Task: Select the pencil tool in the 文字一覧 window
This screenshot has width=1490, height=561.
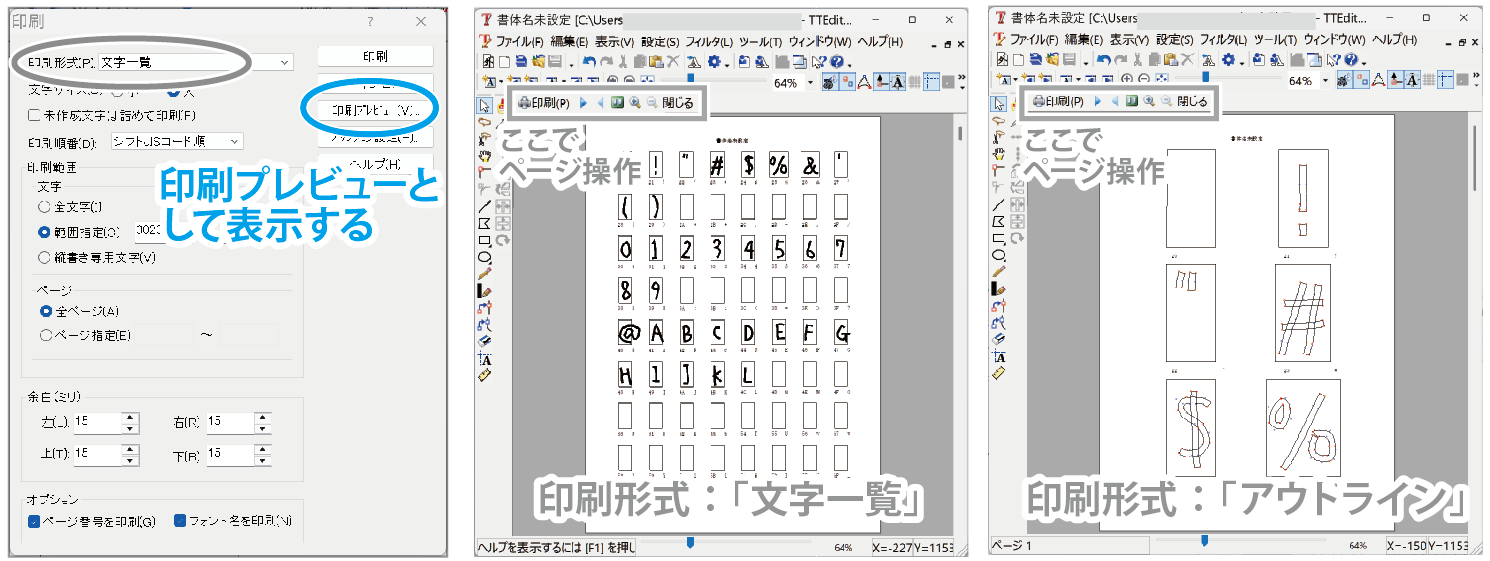Action: [485, 272]
